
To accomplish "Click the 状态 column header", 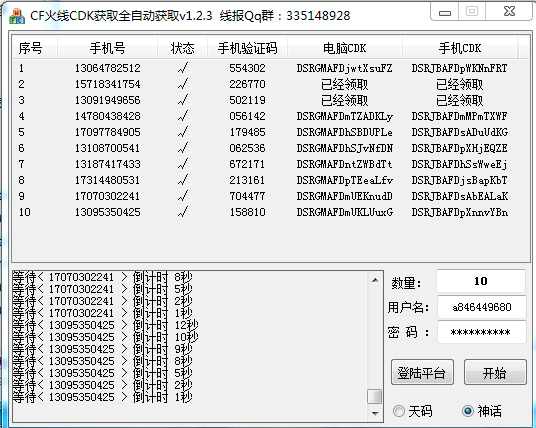I will point(182,48).
